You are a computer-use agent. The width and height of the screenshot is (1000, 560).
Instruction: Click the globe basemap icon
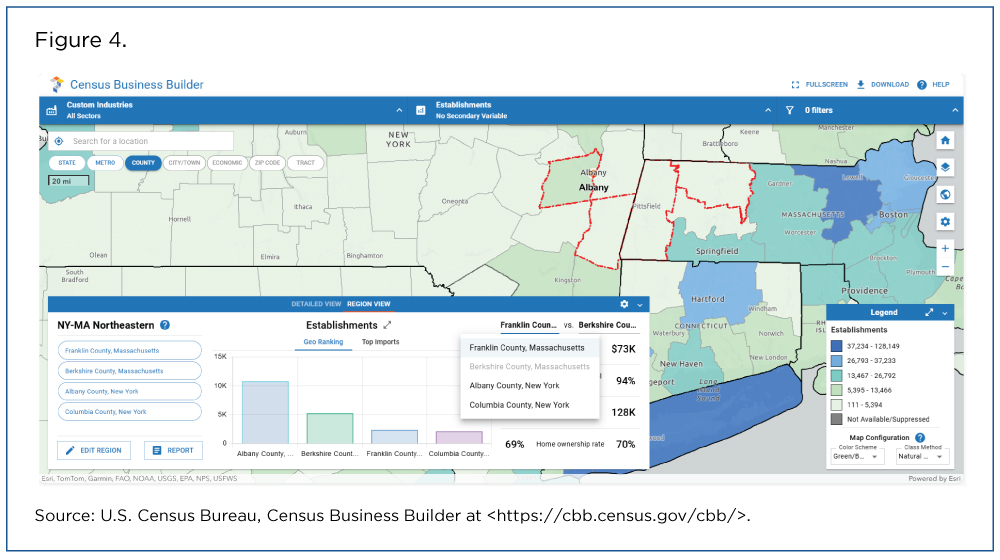pos(945,194)
